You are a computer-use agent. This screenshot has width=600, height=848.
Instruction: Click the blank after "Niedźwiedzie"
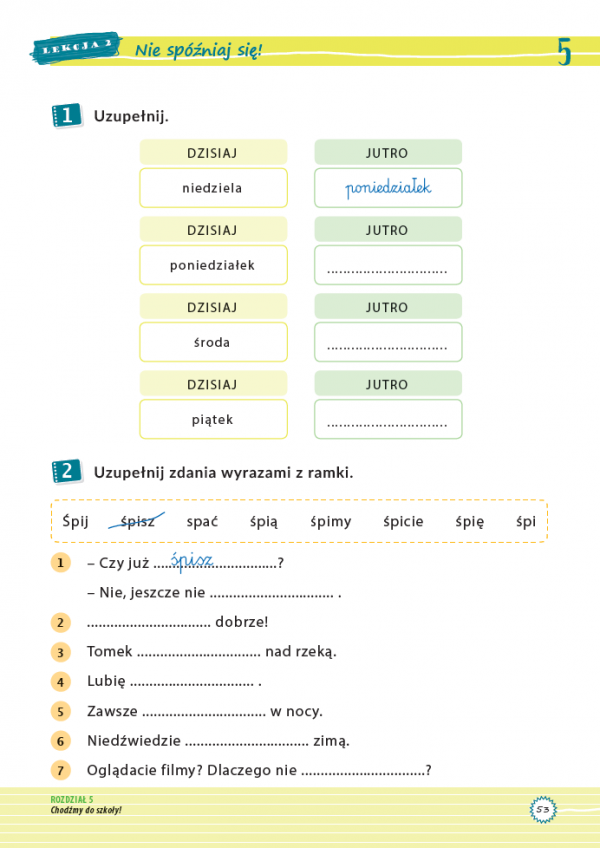pos(246,742)
